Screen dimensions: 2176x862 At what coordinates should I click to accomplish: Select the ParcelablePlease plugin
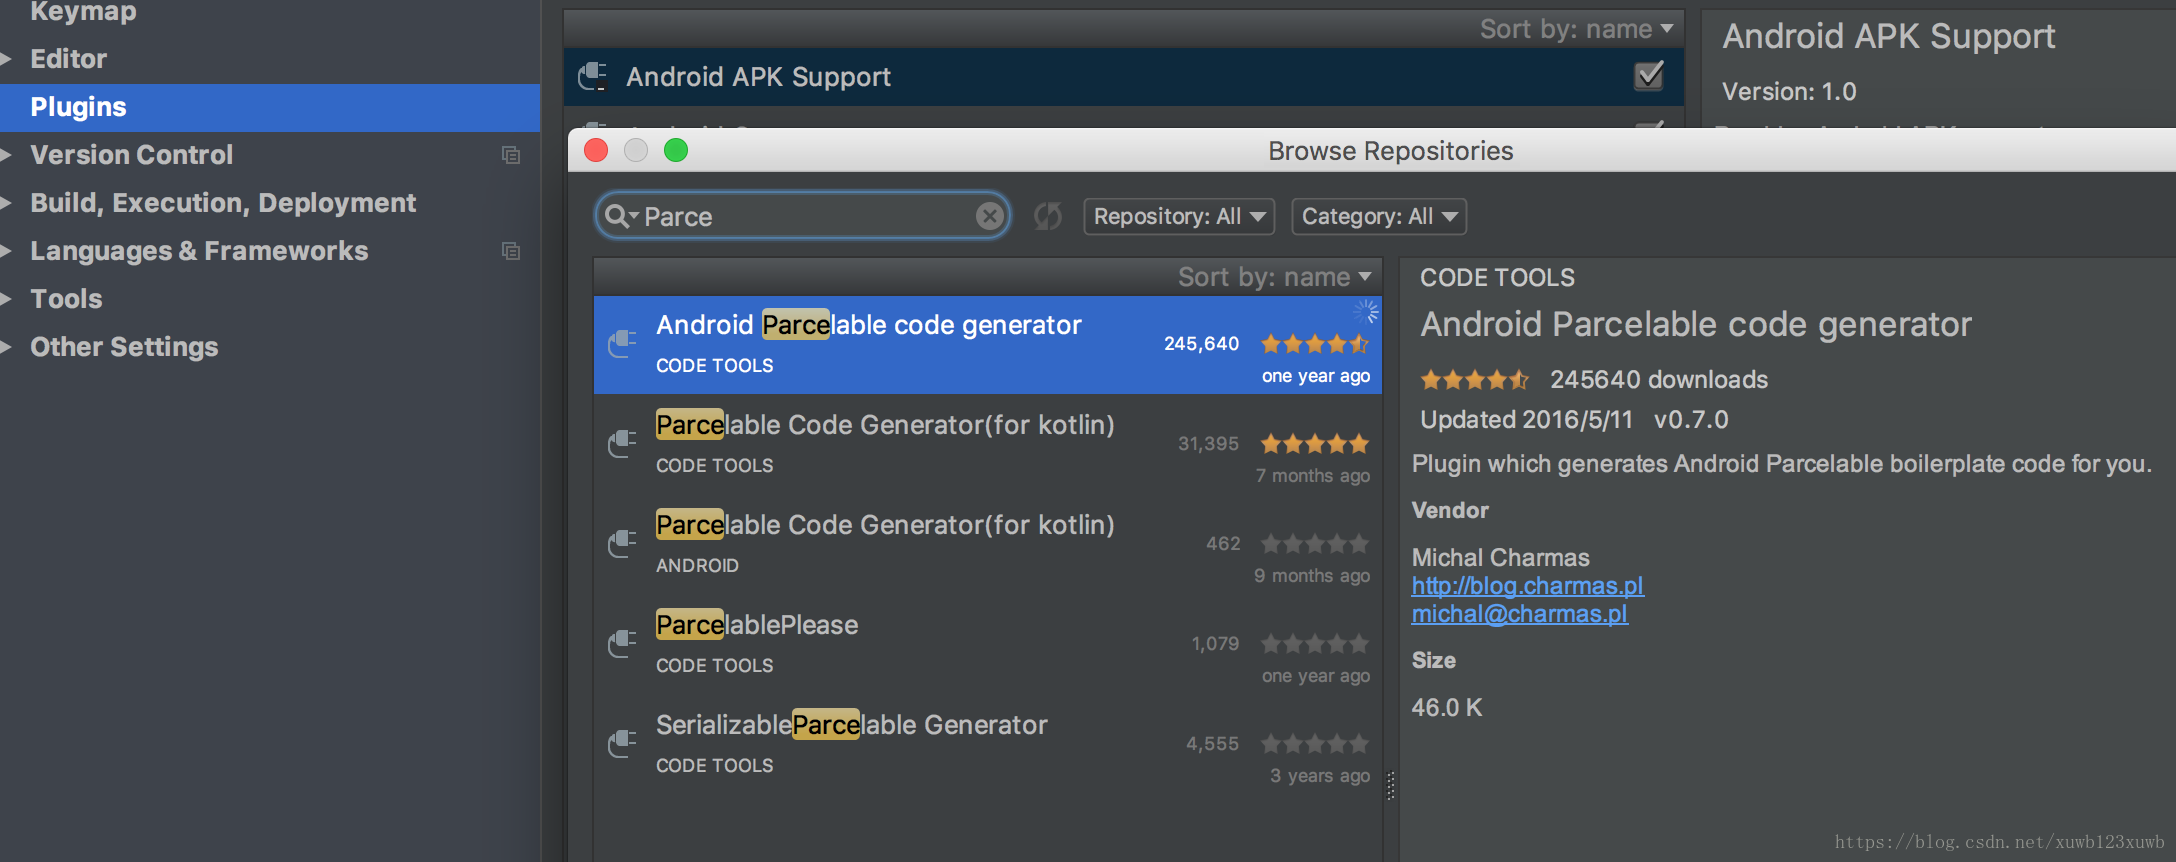pos(988,644)
